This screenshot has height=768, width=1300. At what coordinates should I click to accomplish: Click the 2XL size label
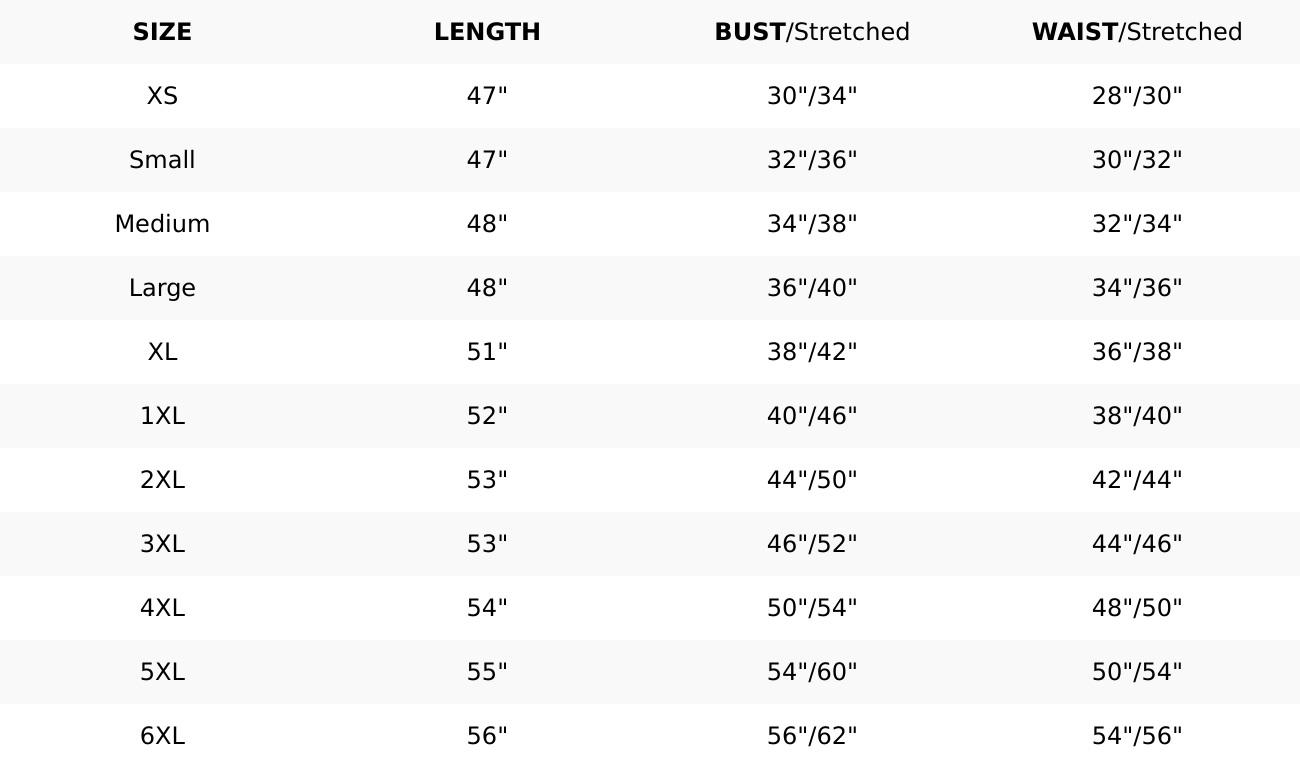pos(162,480)
